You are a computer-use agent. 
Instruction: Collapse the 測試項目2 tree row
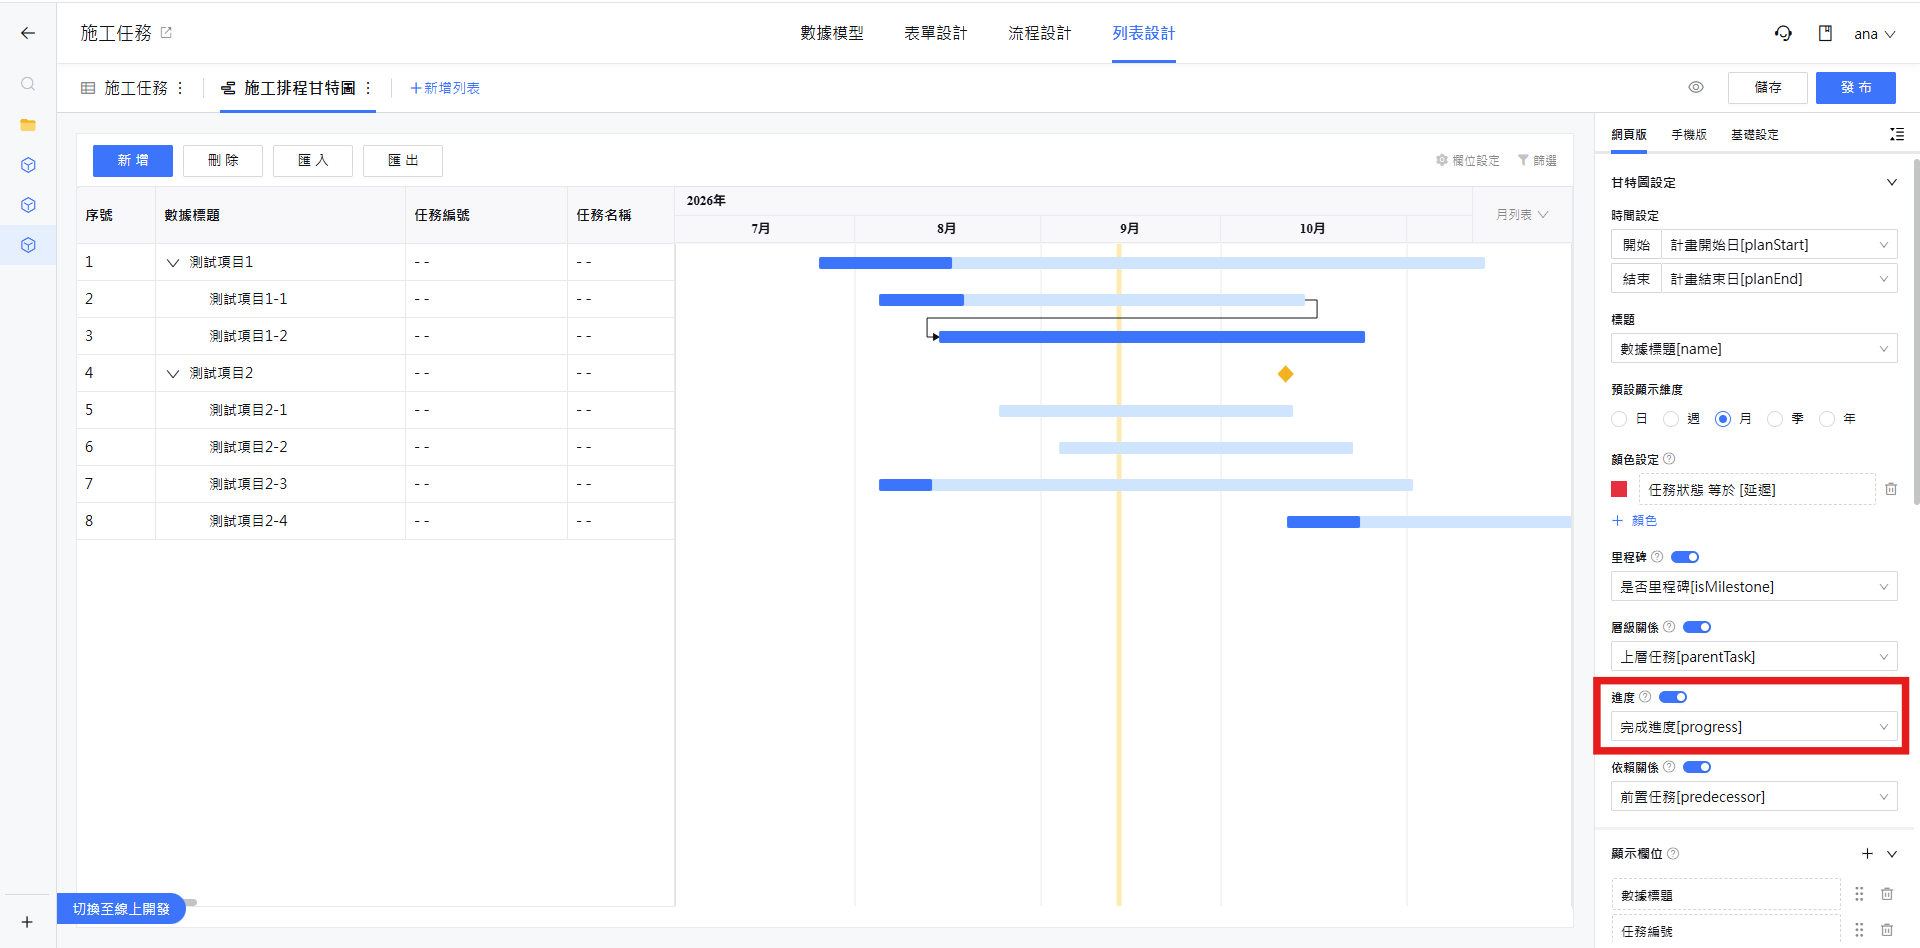click(x=173, y=373)
